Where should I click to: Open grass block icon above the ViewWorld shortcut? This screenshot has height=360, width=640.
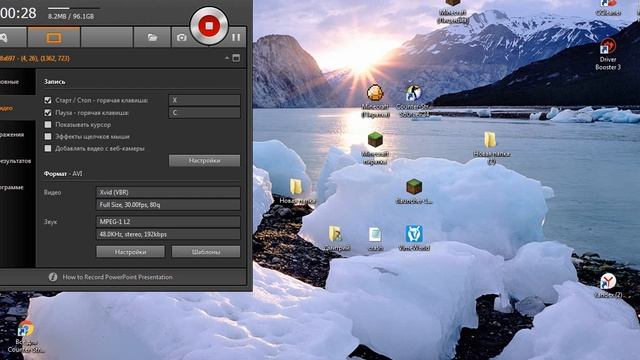coord(414,191)
